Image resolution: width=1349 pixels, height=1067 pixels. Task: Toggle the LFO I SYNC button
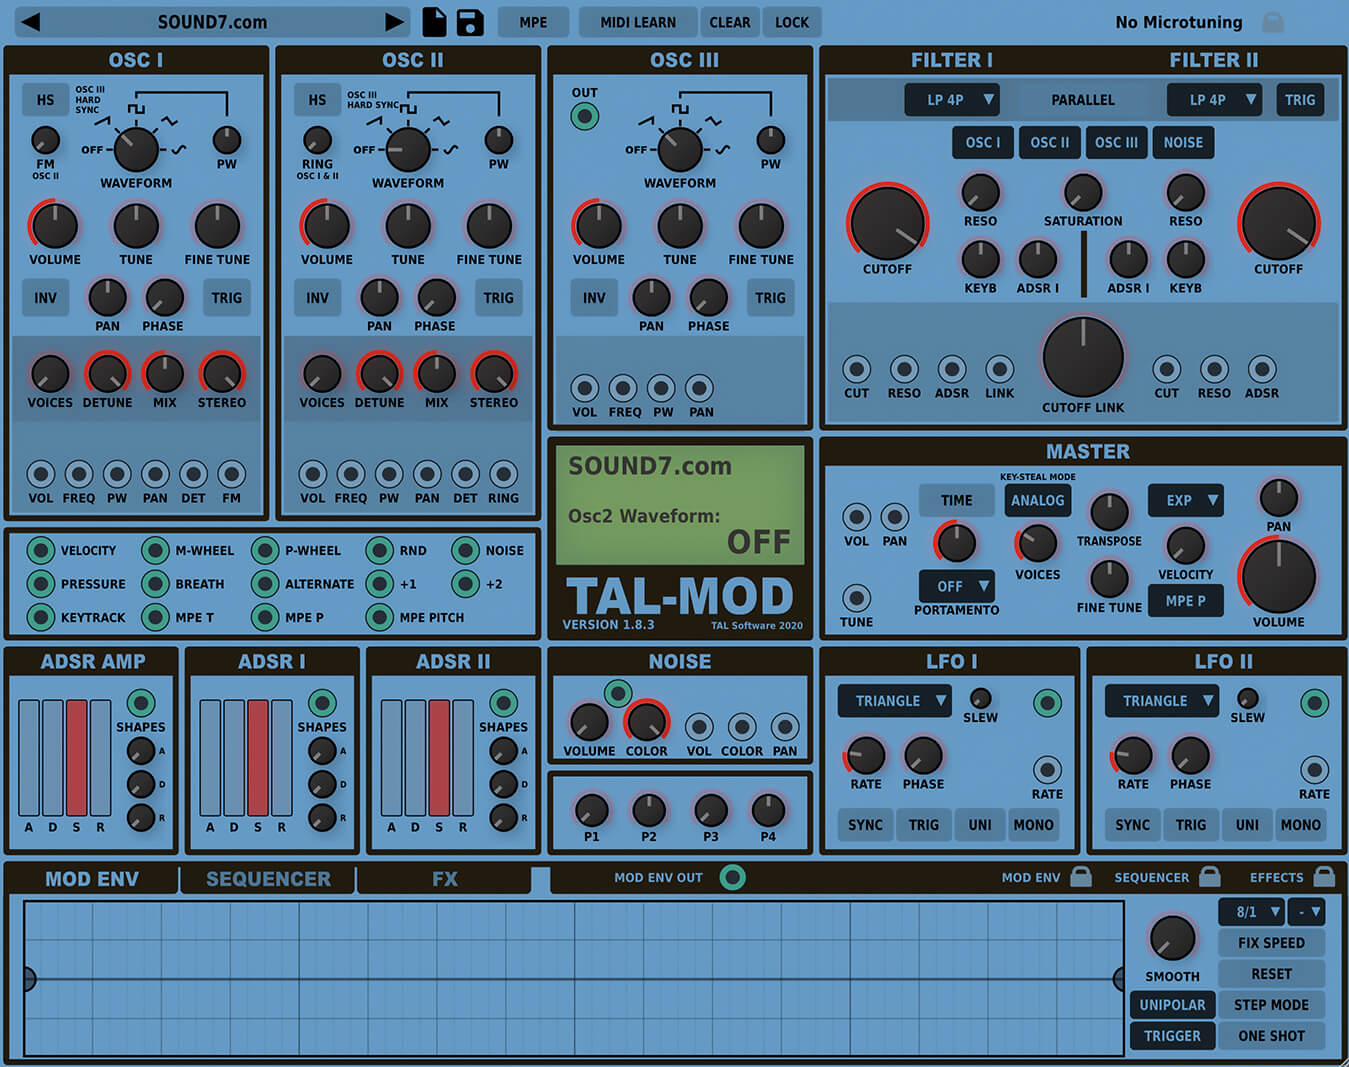[x=865, y=825]
